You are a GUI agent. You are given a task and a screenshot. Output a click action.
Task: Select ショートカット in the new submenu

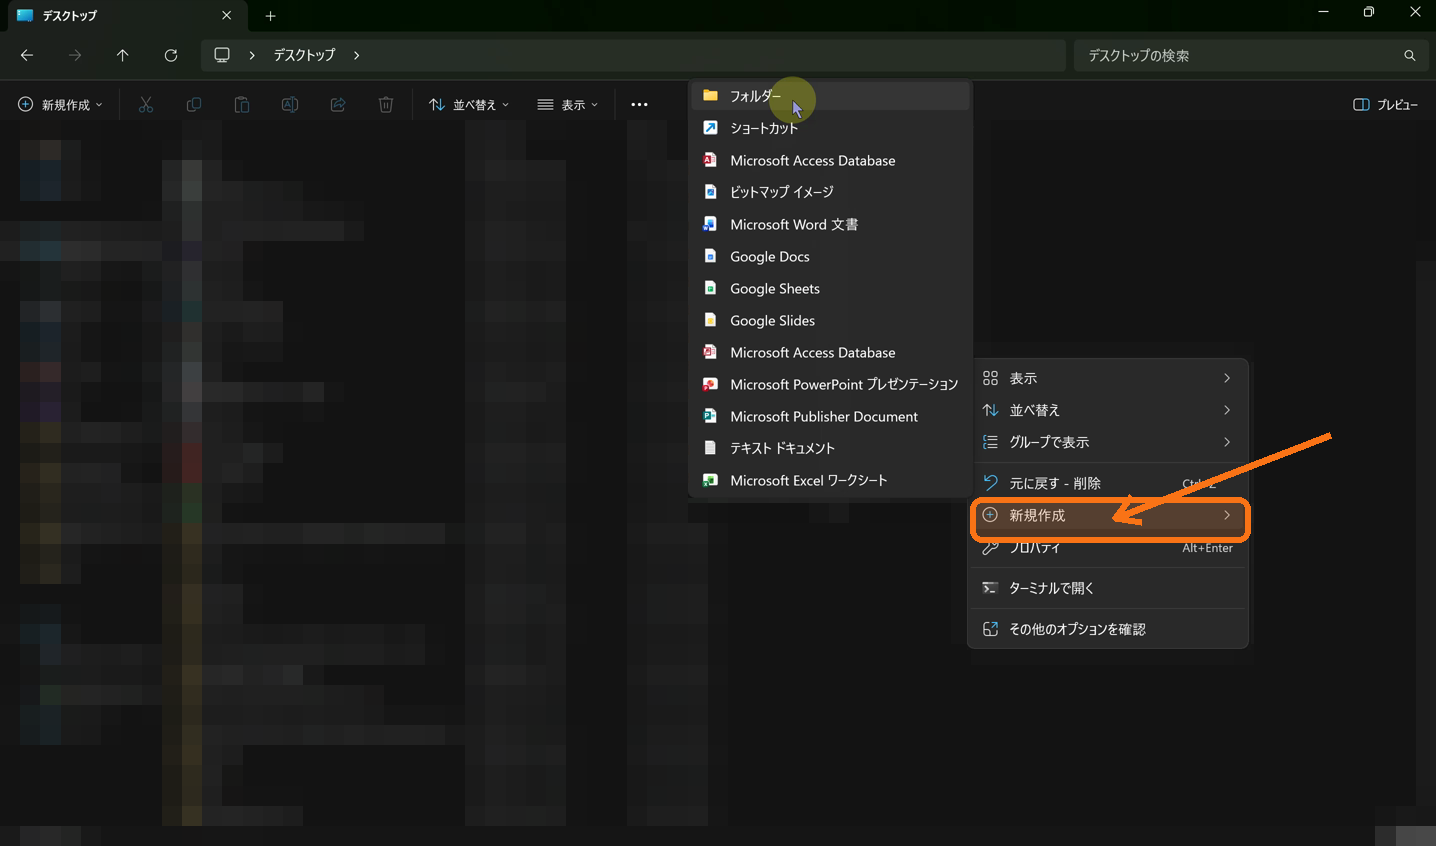pos(830,128)
